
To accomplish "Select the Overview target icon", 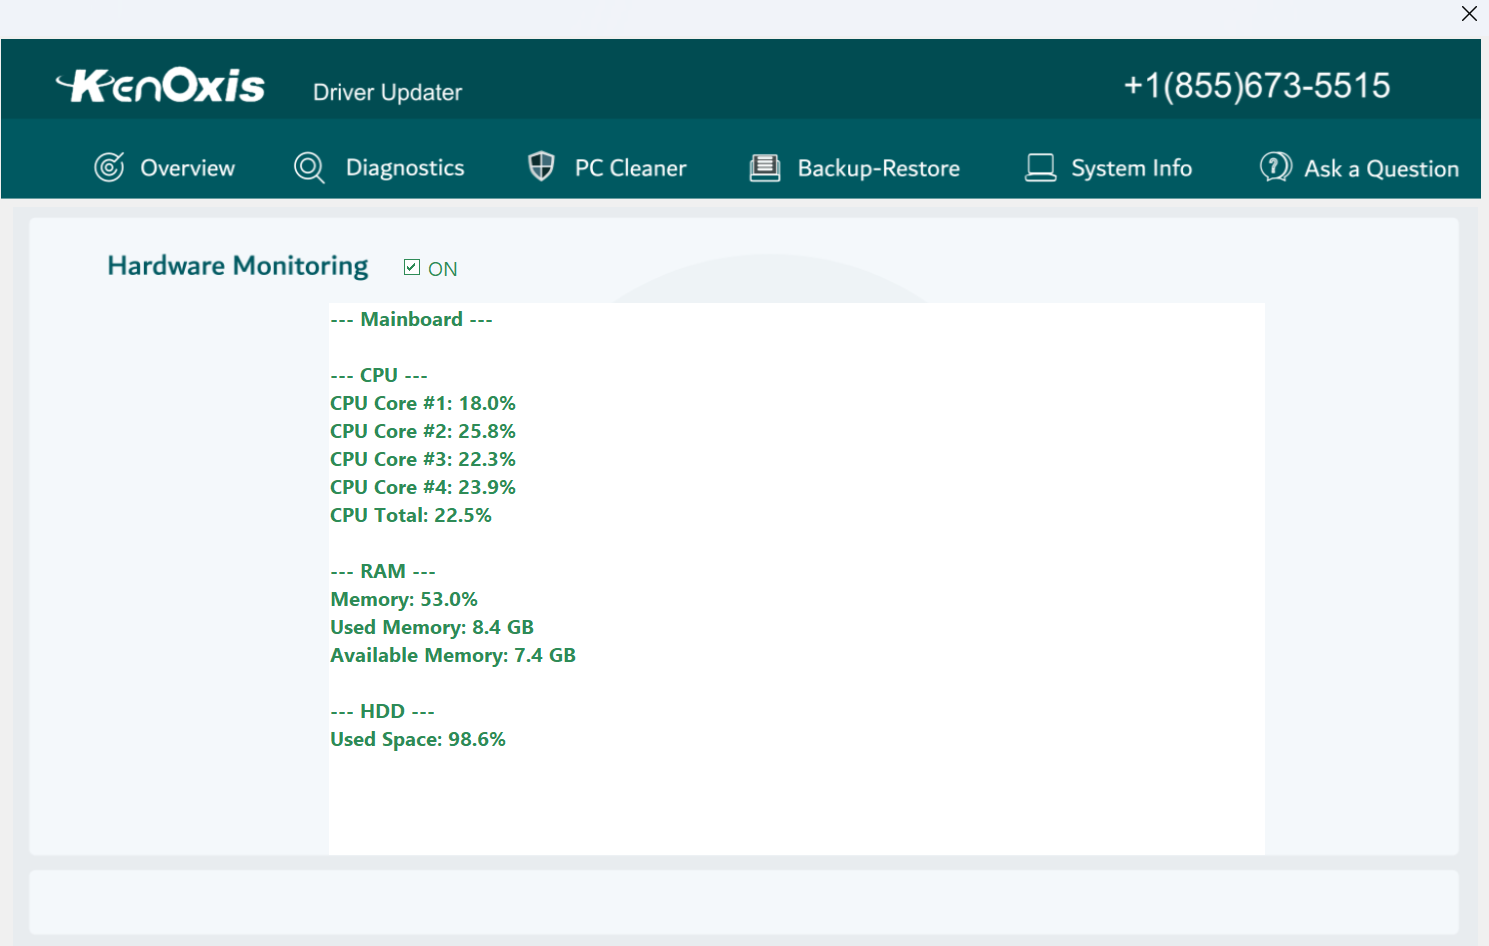I will [x=109, y=167].
